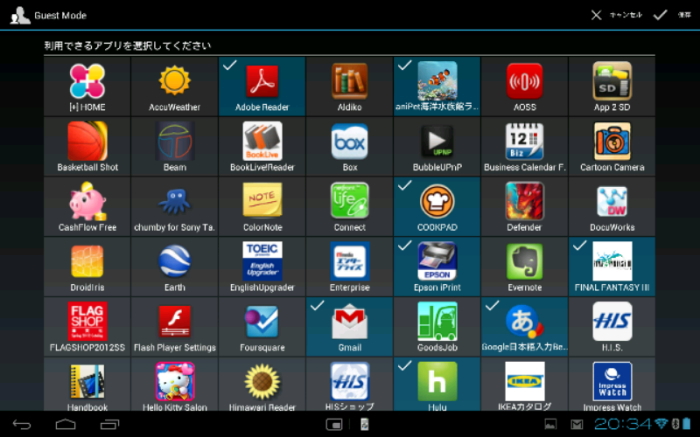
Task: Choose the Box app icon
Action: [349, 141]
